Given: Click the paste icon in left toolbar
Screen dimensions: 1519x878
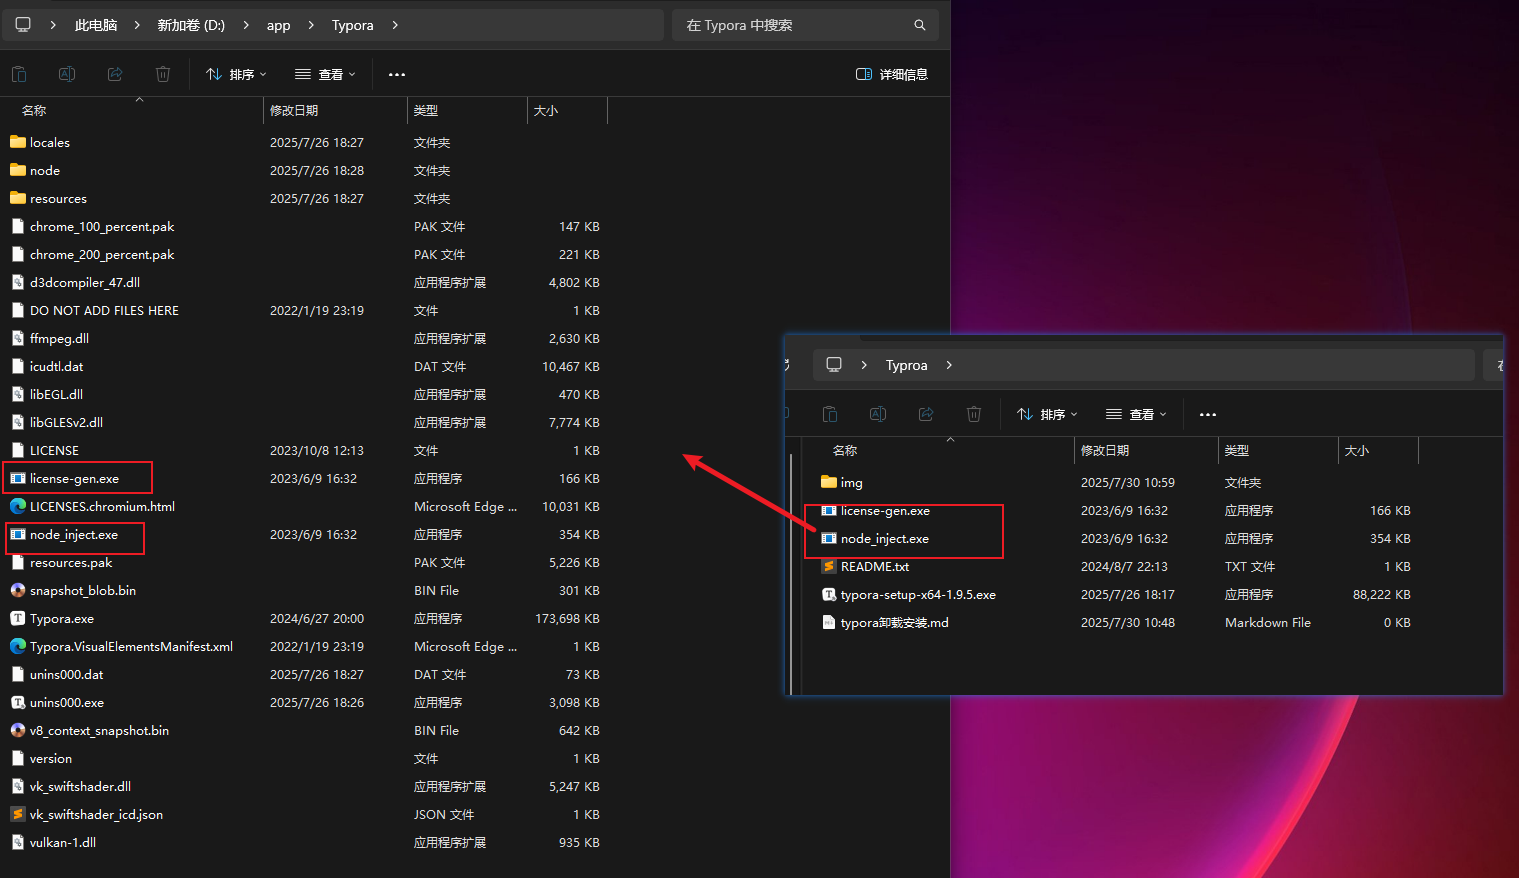Looking at the screenshot, I should click(x=19, y=74).
